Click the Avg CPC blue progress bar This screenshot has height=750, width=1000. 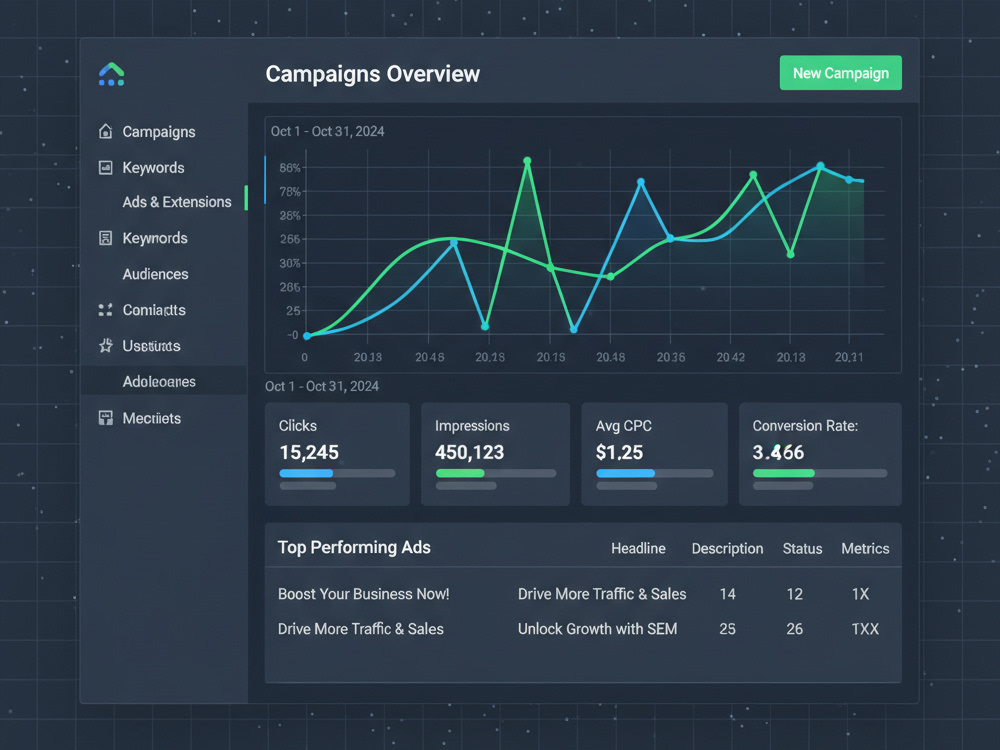pyautogui.click(x=626, y=473)
